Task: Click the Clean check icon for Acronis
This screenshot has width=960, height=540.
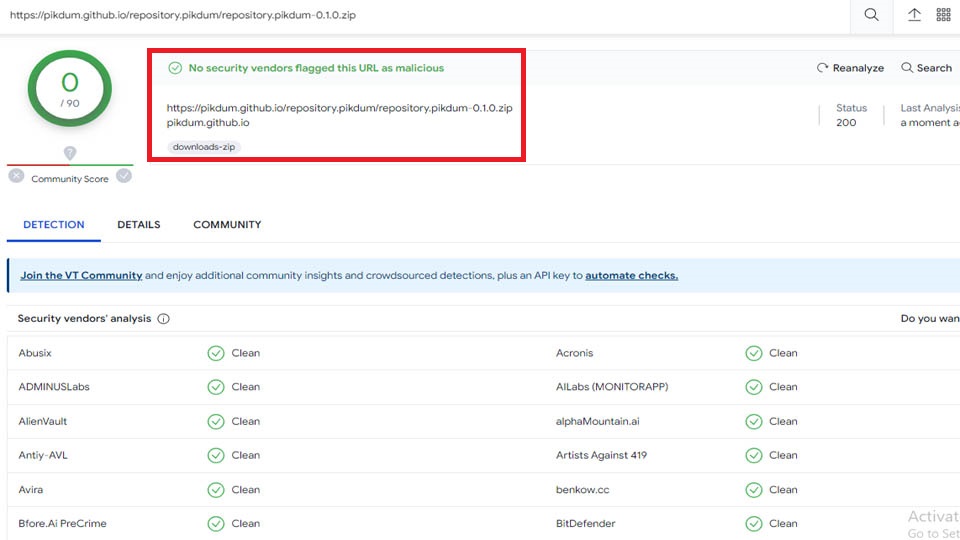Action: 754,353
